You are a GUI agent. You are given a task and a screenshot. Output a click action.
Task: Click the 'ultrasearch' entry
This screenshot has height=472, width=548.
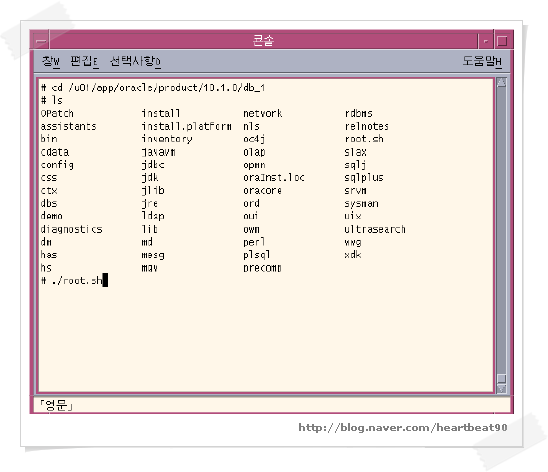click(375, 229)
